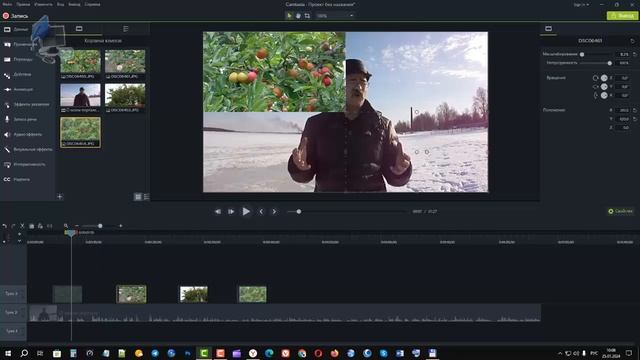The height and width of the screenshot is (360, 640).
Task: Open the CC Надписи captions panel
Action: click(x=16, y=179)
